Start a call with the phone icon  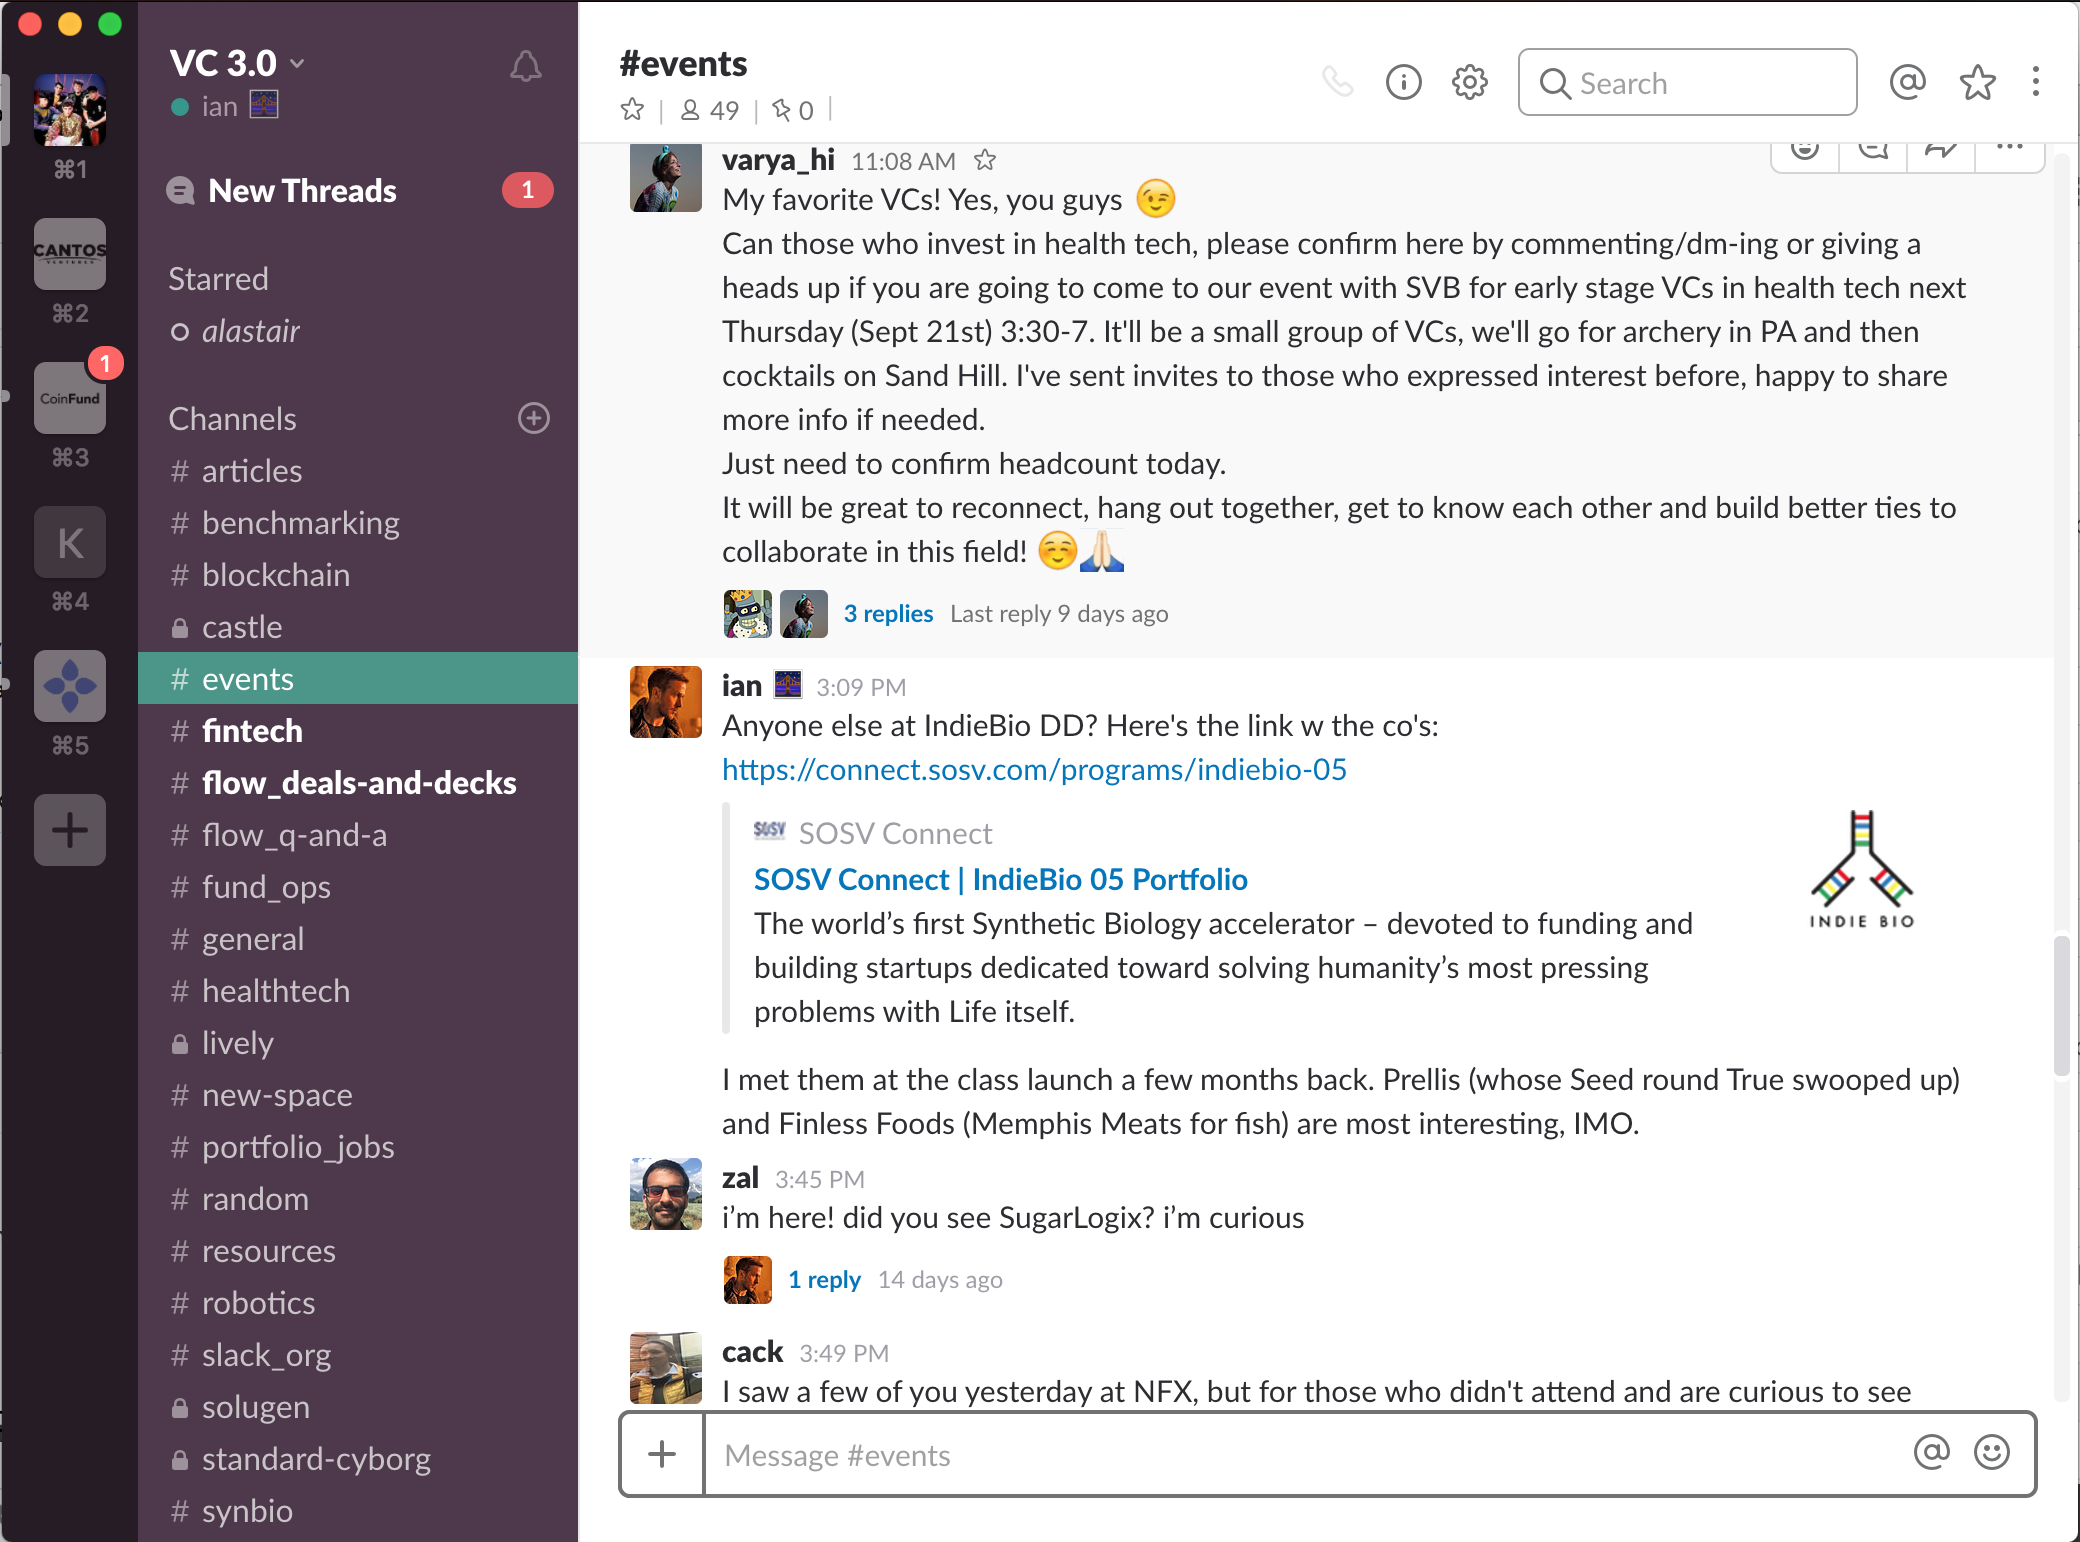tap(1337, 82)
